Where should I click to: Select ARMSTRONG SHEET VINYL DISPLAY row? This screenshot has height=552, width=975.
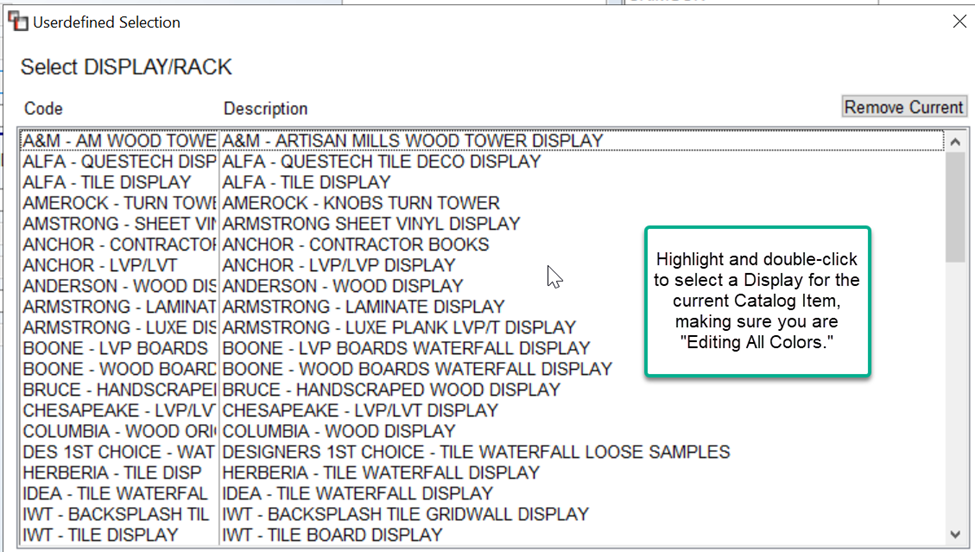click(482, 224)
